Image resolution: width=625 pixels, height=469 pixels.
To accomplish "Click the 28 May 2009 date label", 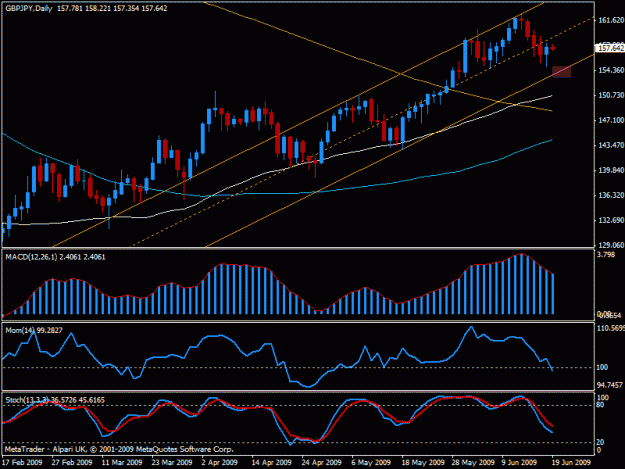I will [473, 463].
